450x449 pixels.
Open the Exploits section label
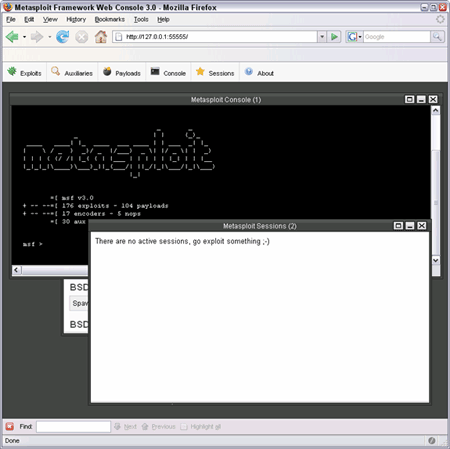coord(31,73)
